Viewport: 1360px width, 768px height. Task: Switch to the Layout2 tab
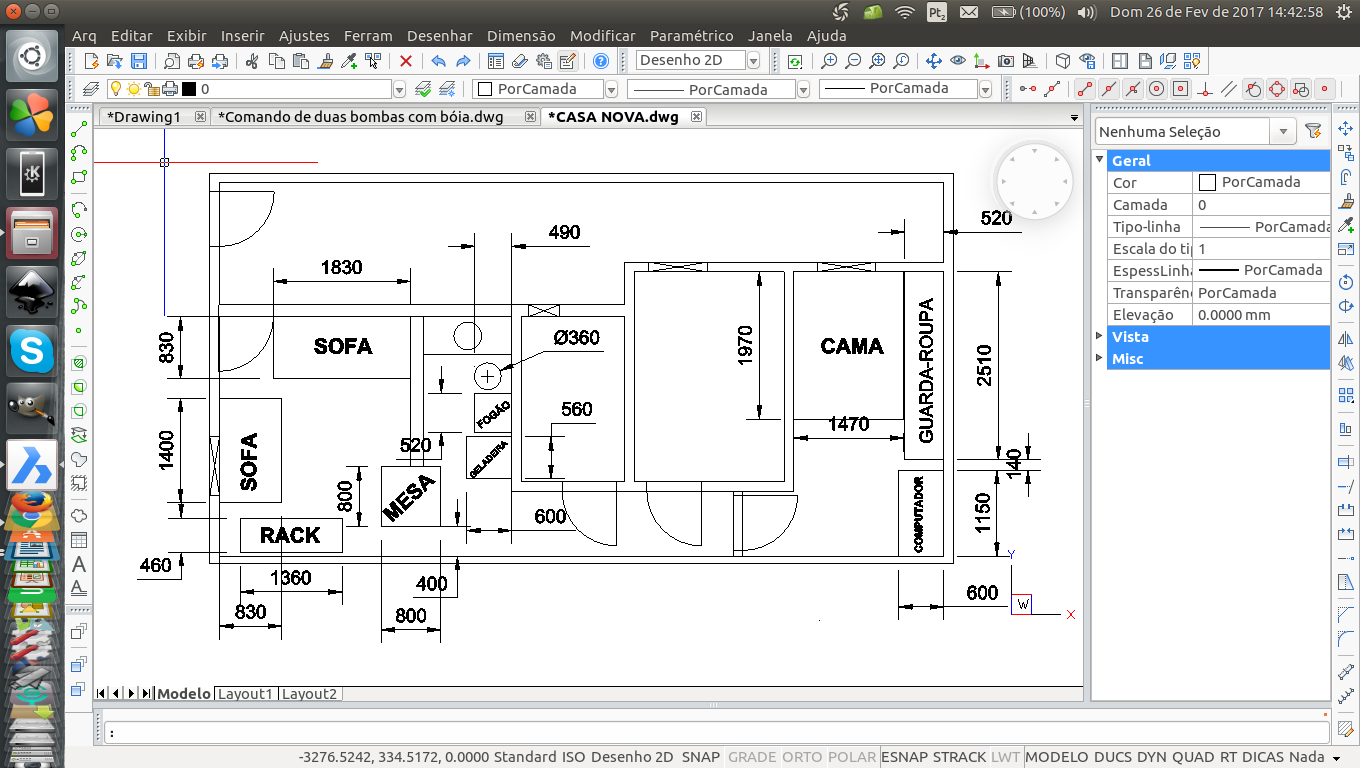tap(309, 693)
